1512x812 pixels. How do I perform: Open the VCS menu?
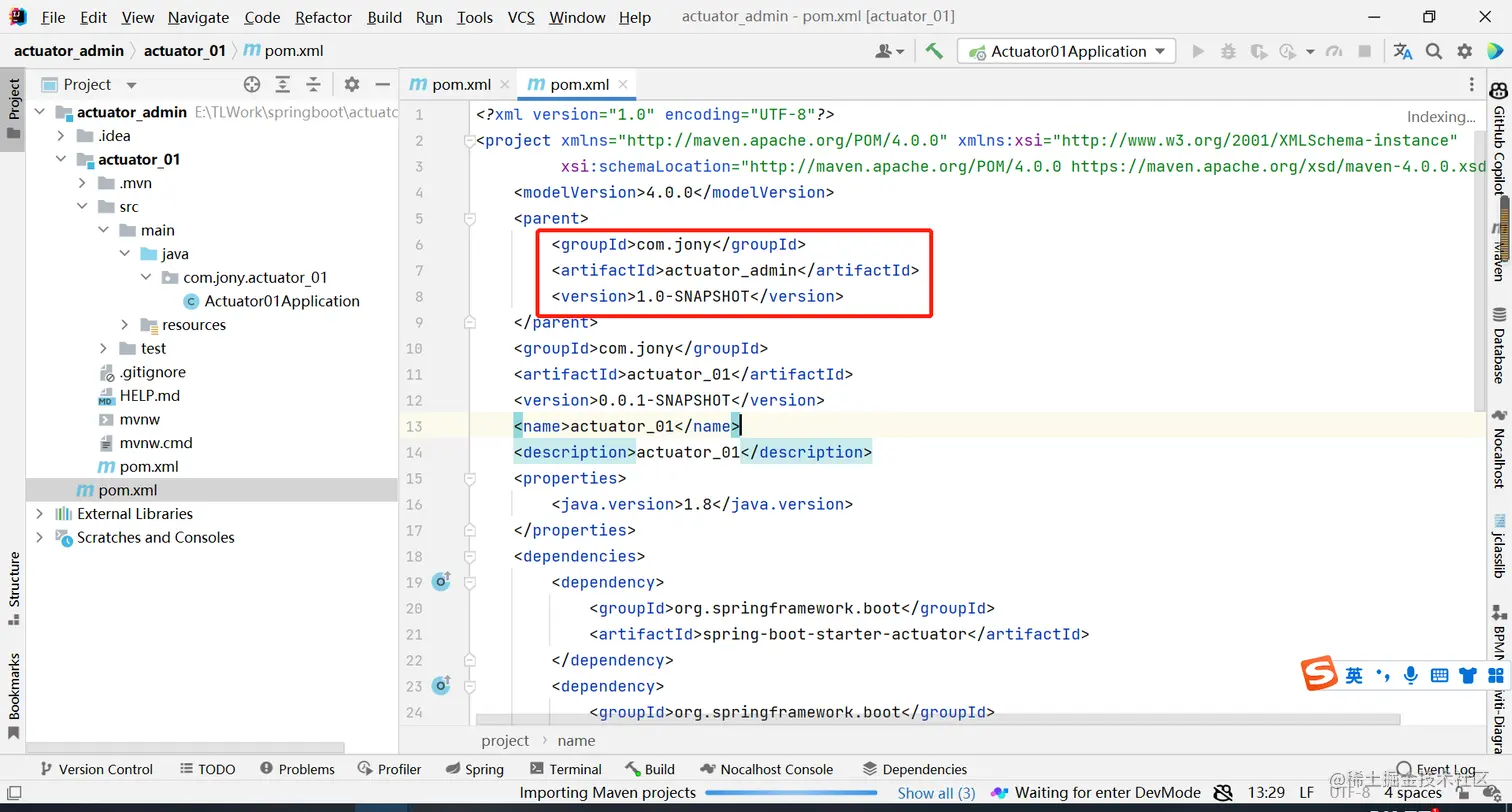521,17
